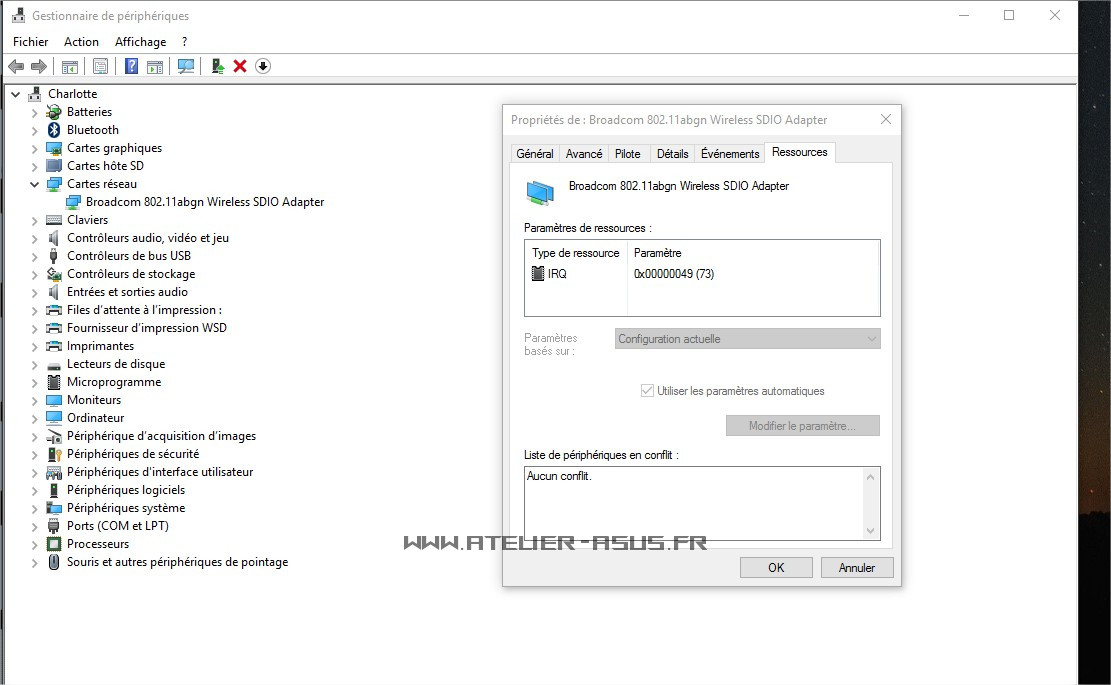
Task: Click the update driver toolbar icon
Action: (217, 66)
